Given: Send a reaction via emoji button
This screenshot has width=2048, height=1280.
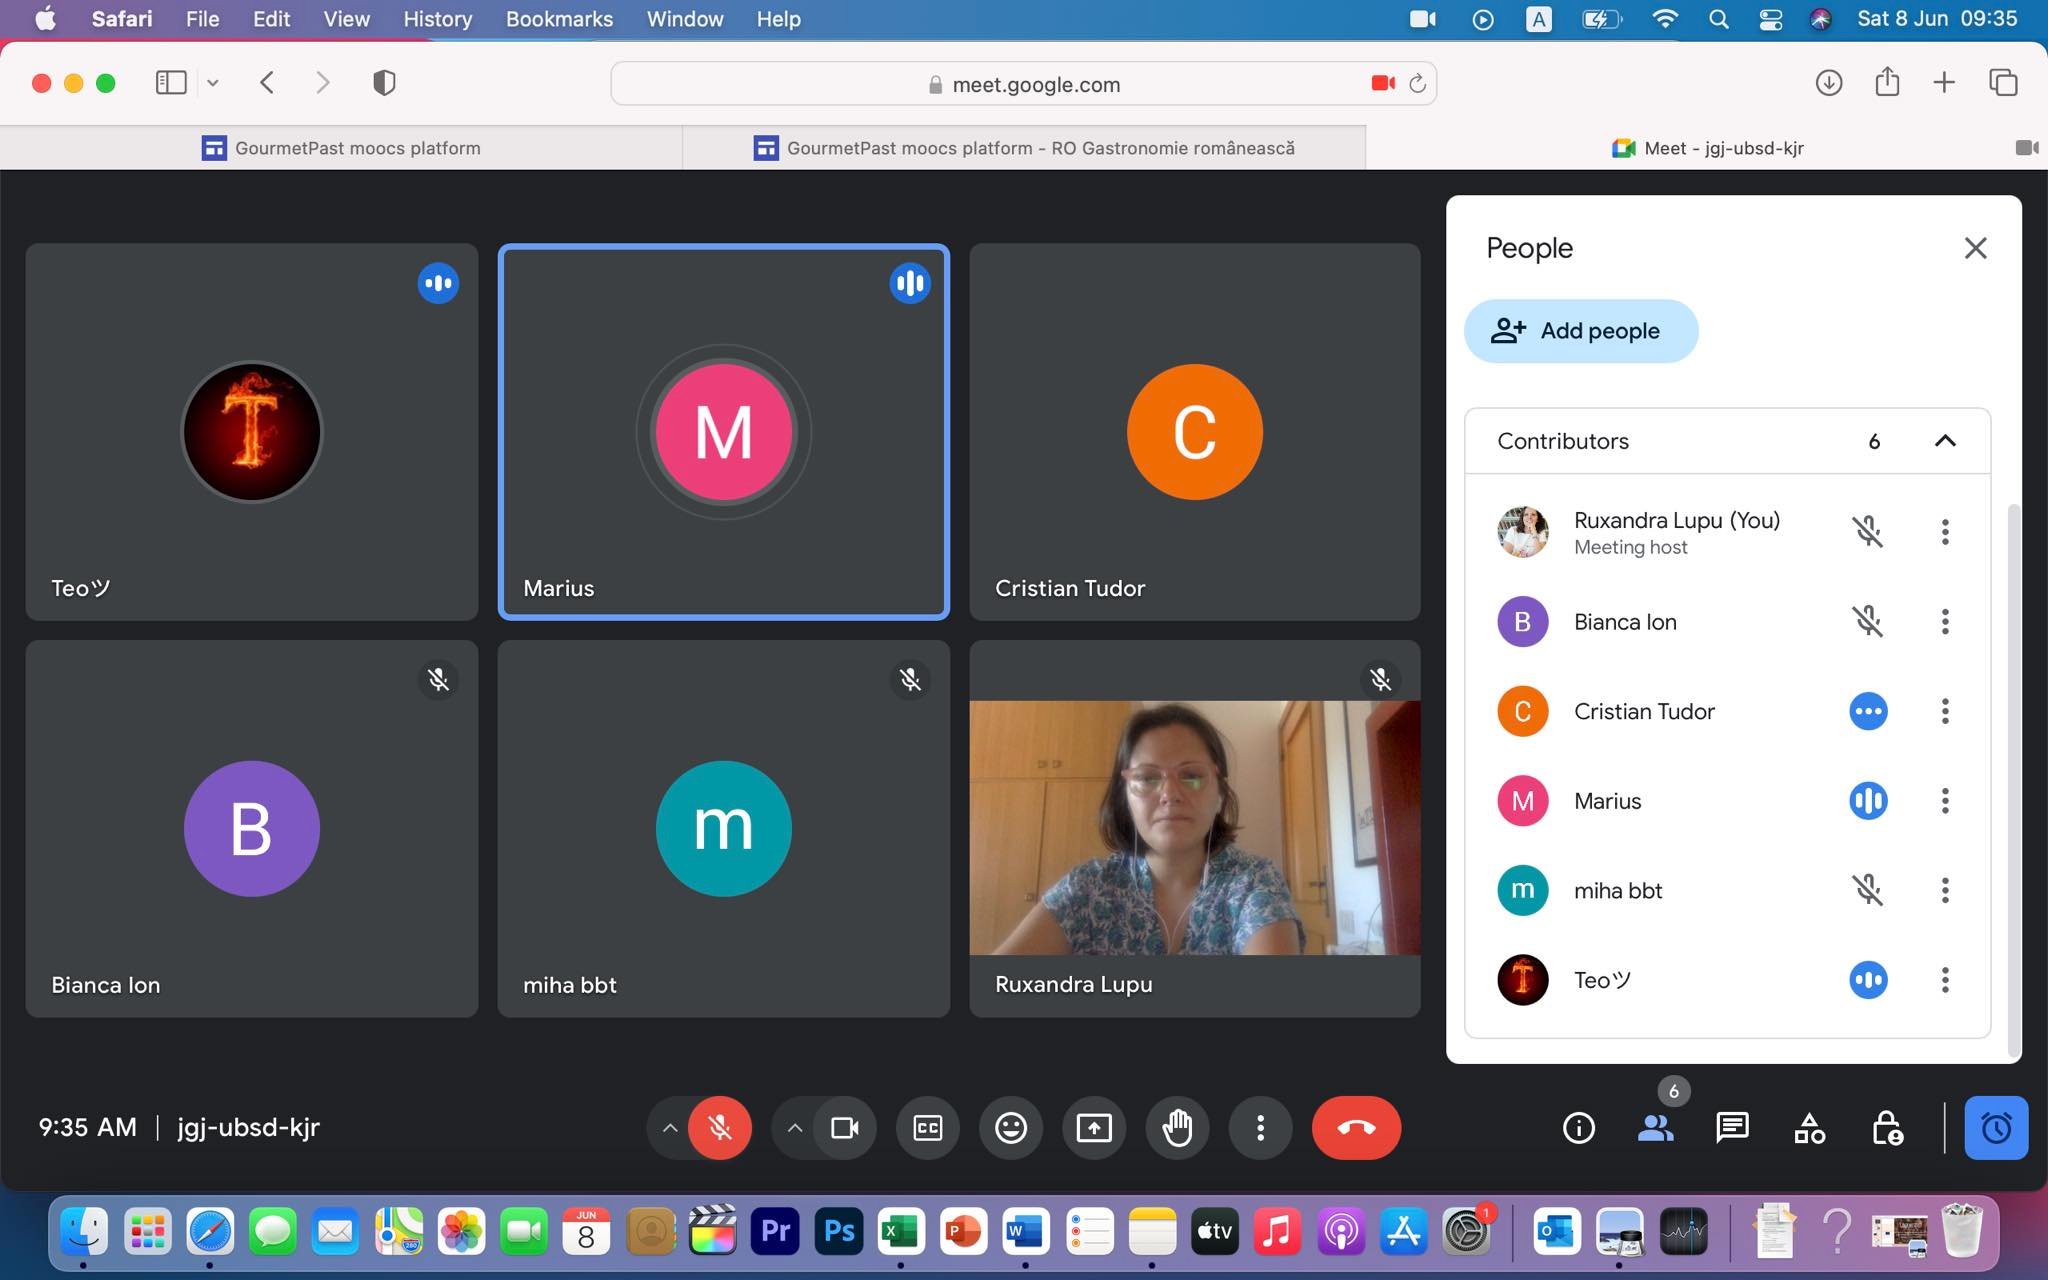Looking at the screenshot, I should click(1011, 1128).
